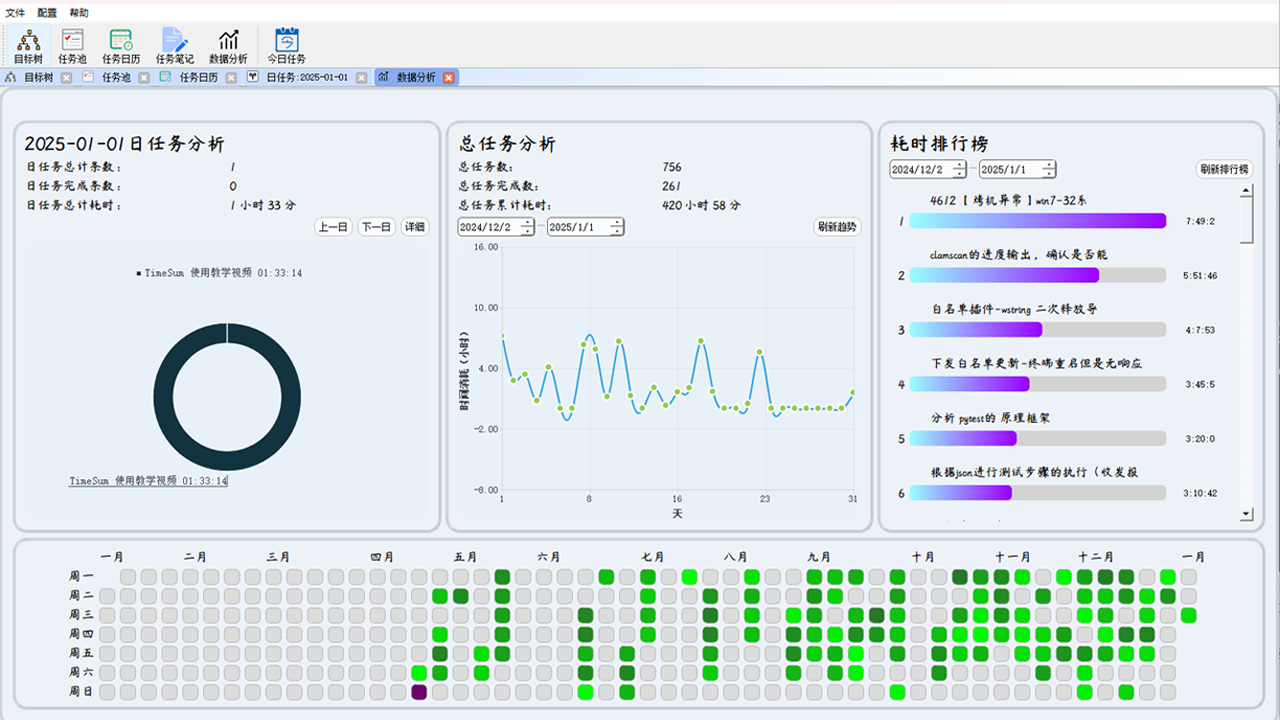Click the TimeSum legend entry above the donut
Screen dimensions: 1280x720
pyautogui.click(x=220, y=272)
